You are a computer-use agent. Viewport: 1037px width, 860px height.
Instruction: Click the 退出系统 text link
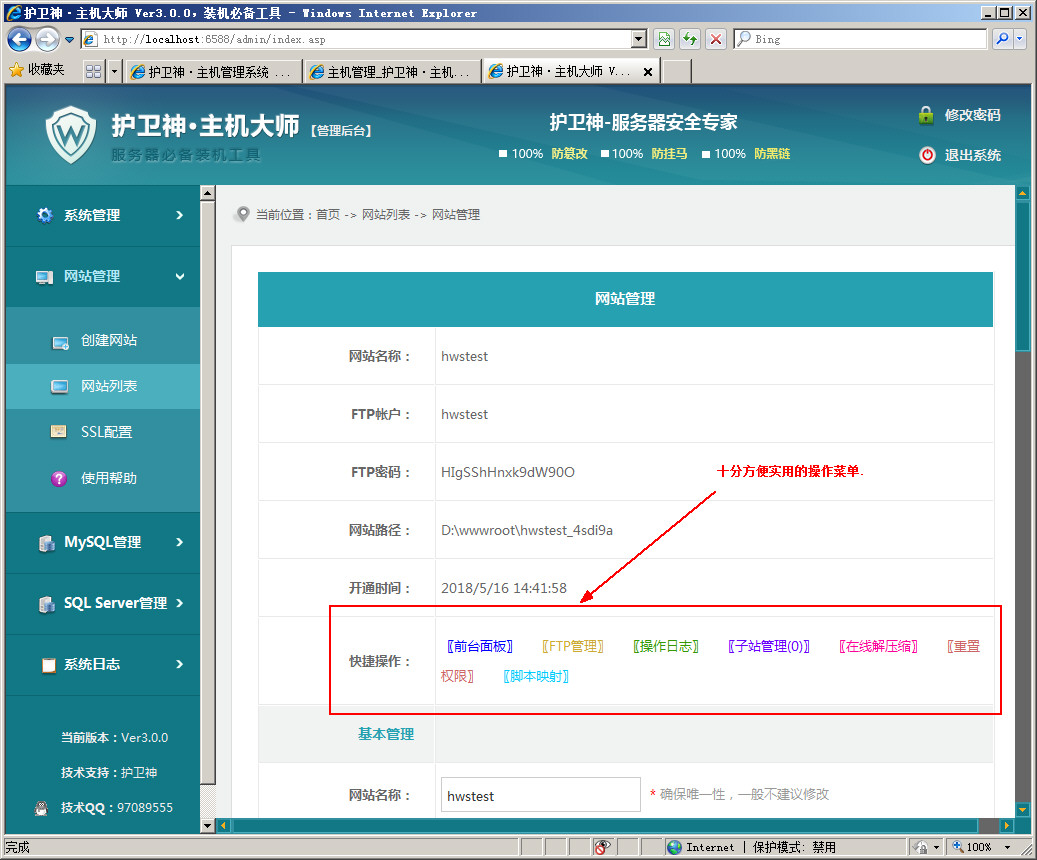tap(972, 155)
